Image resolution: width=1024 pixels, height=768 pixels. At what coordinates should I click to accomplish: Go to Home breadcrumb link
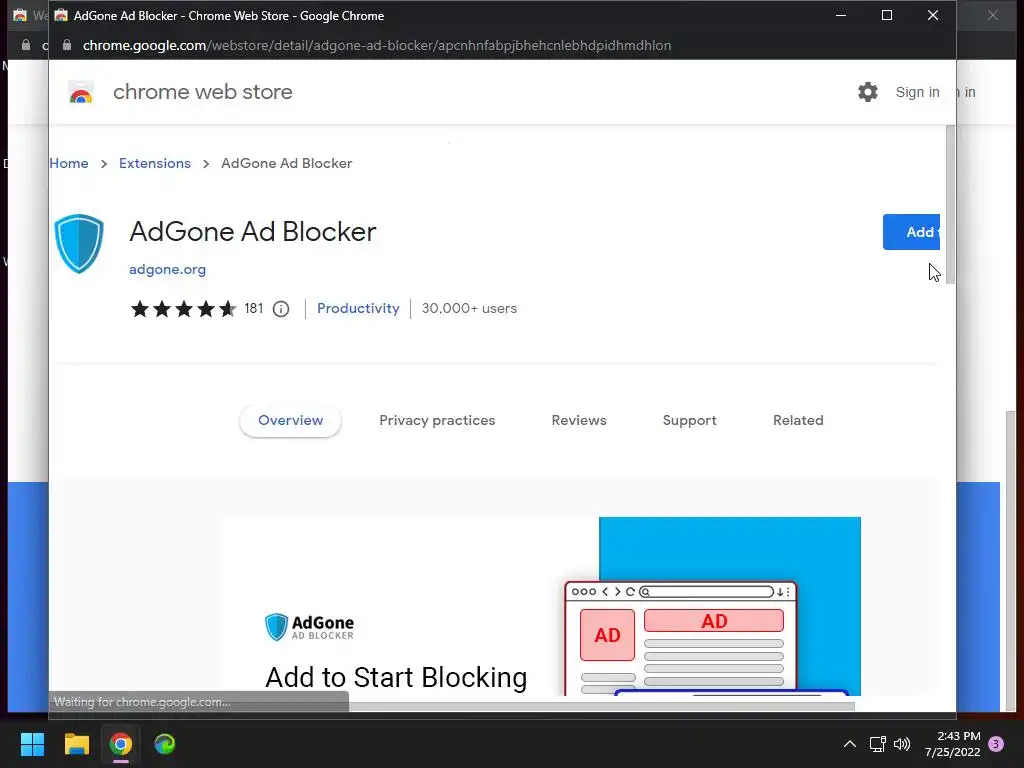(69, 163)
